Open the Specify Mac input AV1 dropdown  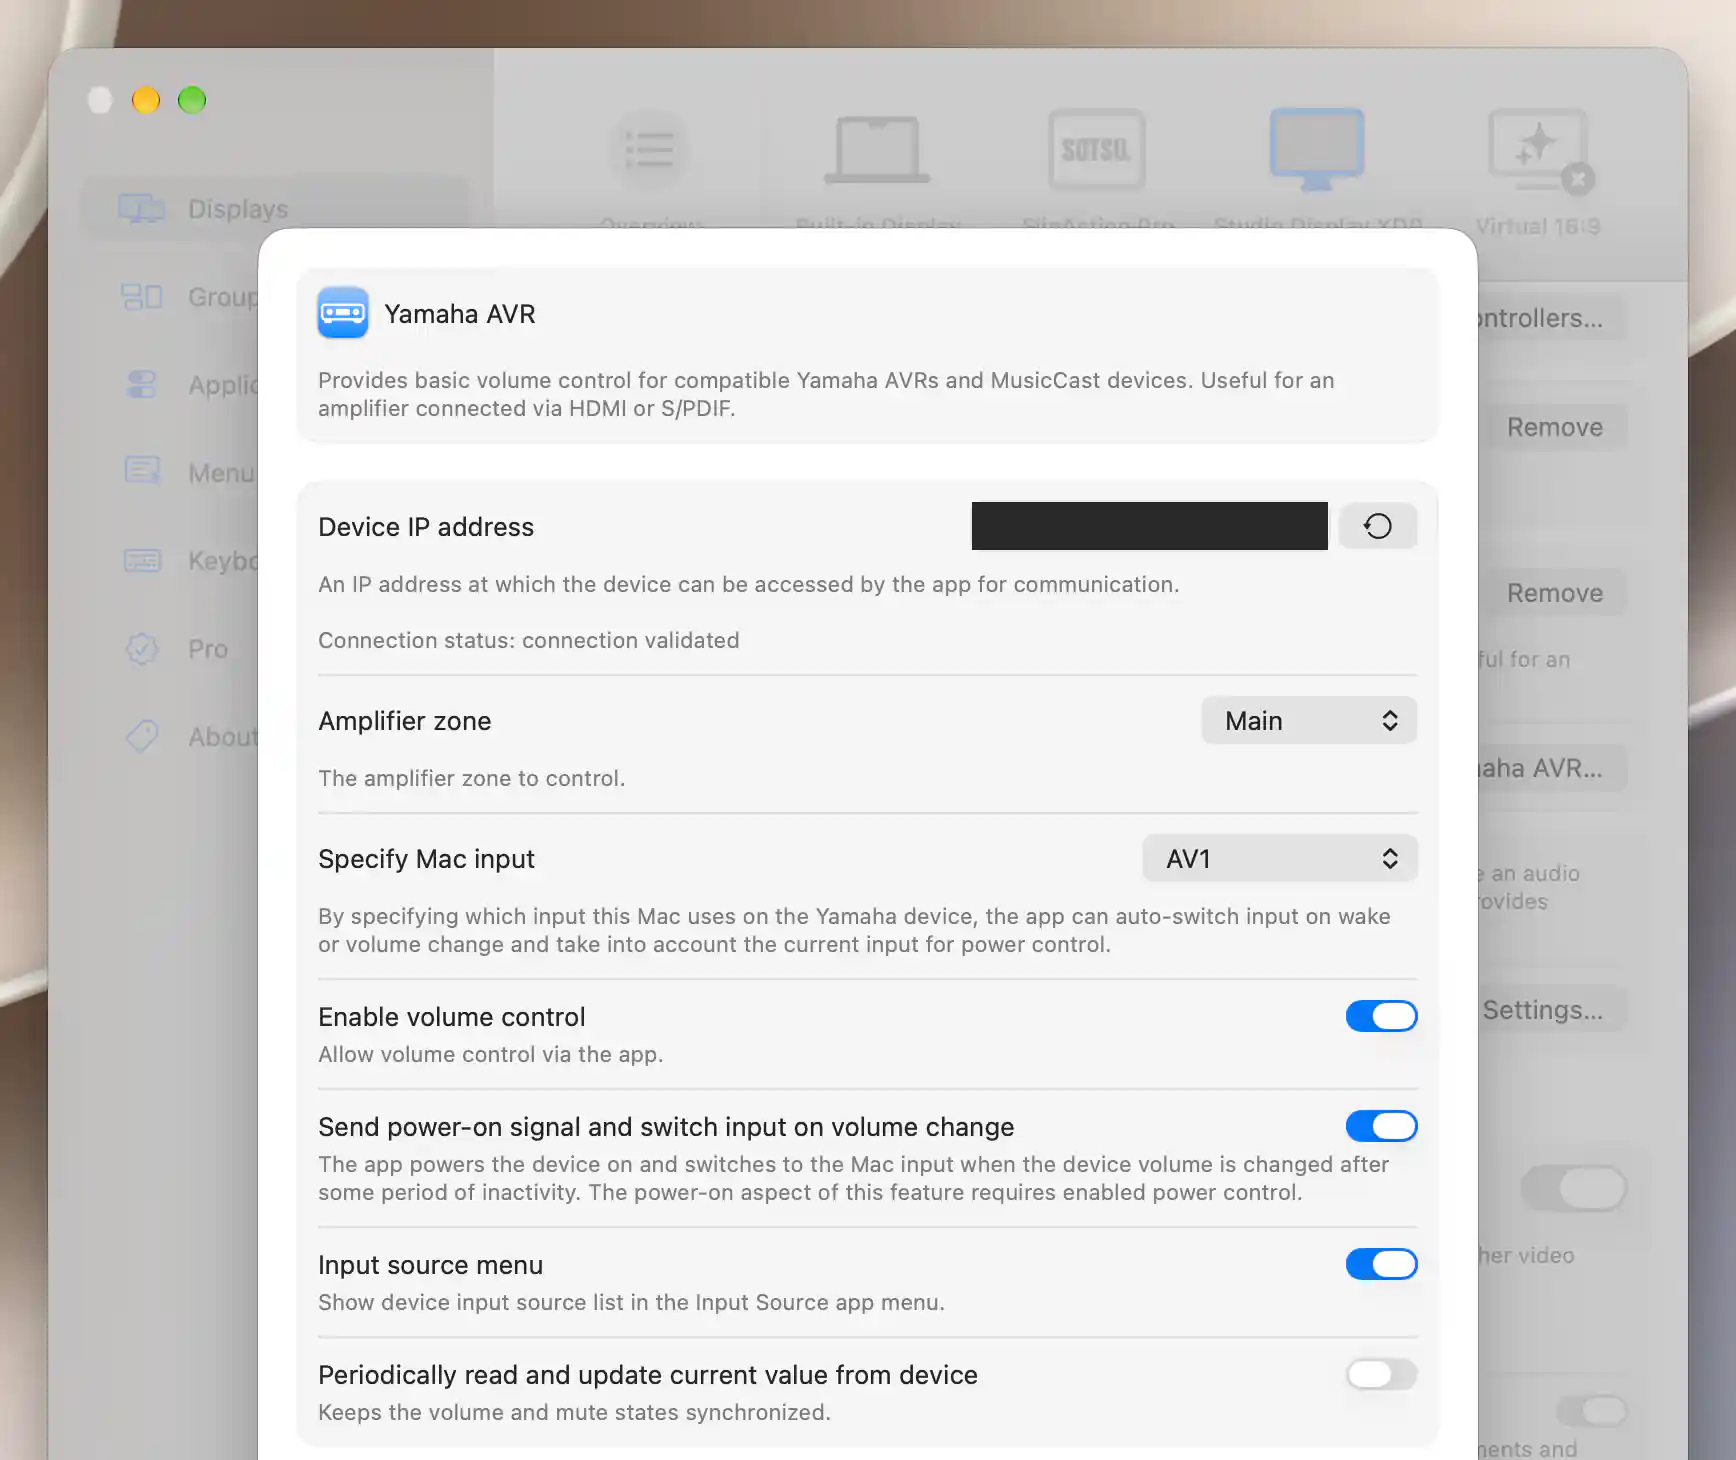click(x=1280, y=858)
